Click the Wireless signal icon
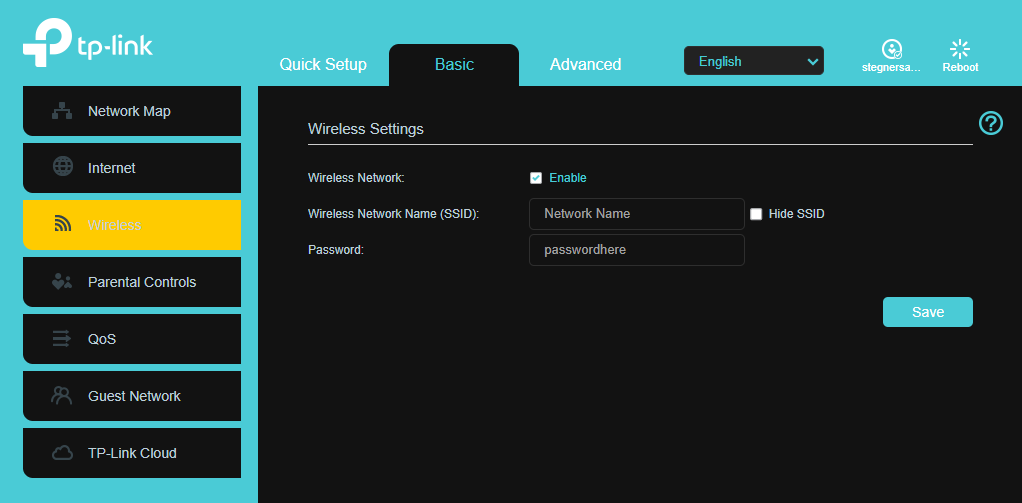 coord(62,225)
